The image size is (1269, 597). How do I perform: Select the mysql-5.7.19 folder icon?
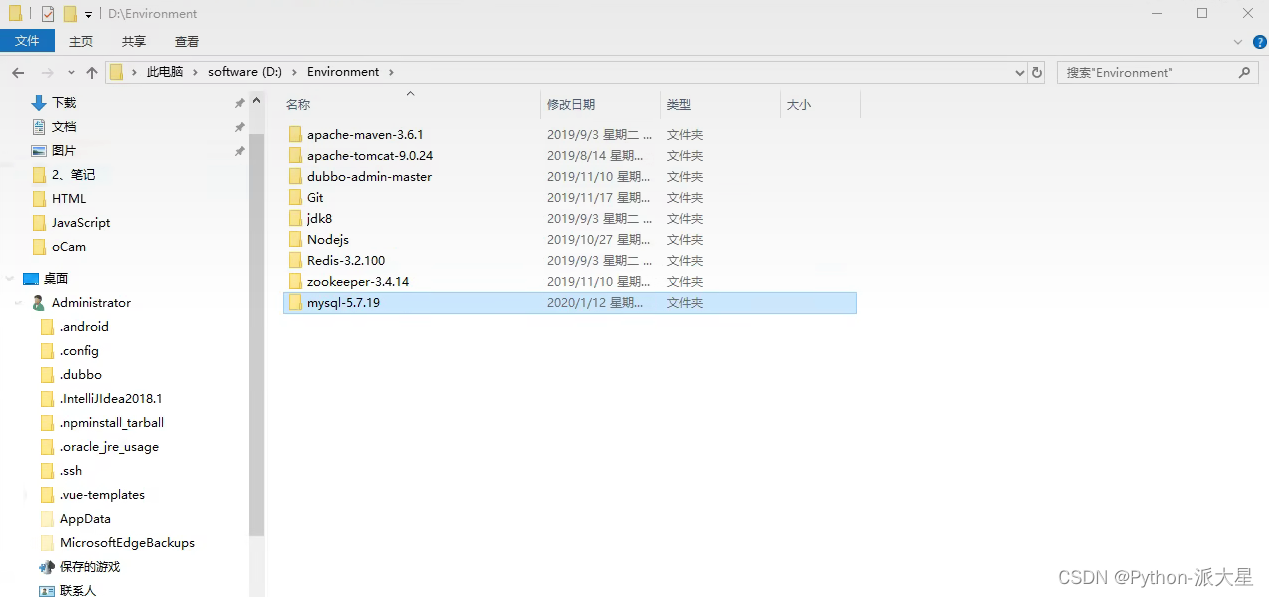295,302
